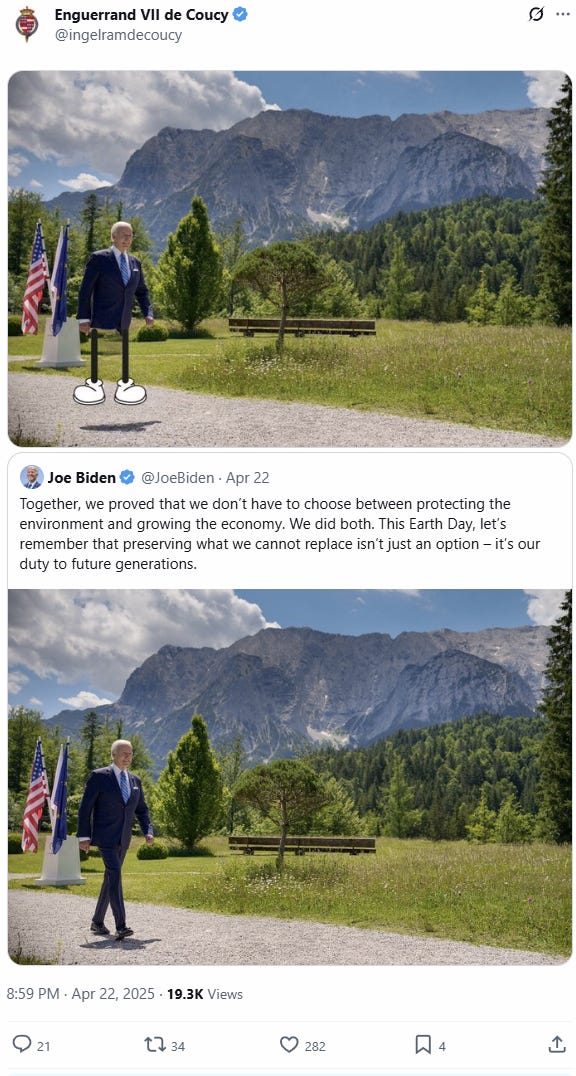Click the quoted Earth Day tweet text

click(x=280, y=534)
